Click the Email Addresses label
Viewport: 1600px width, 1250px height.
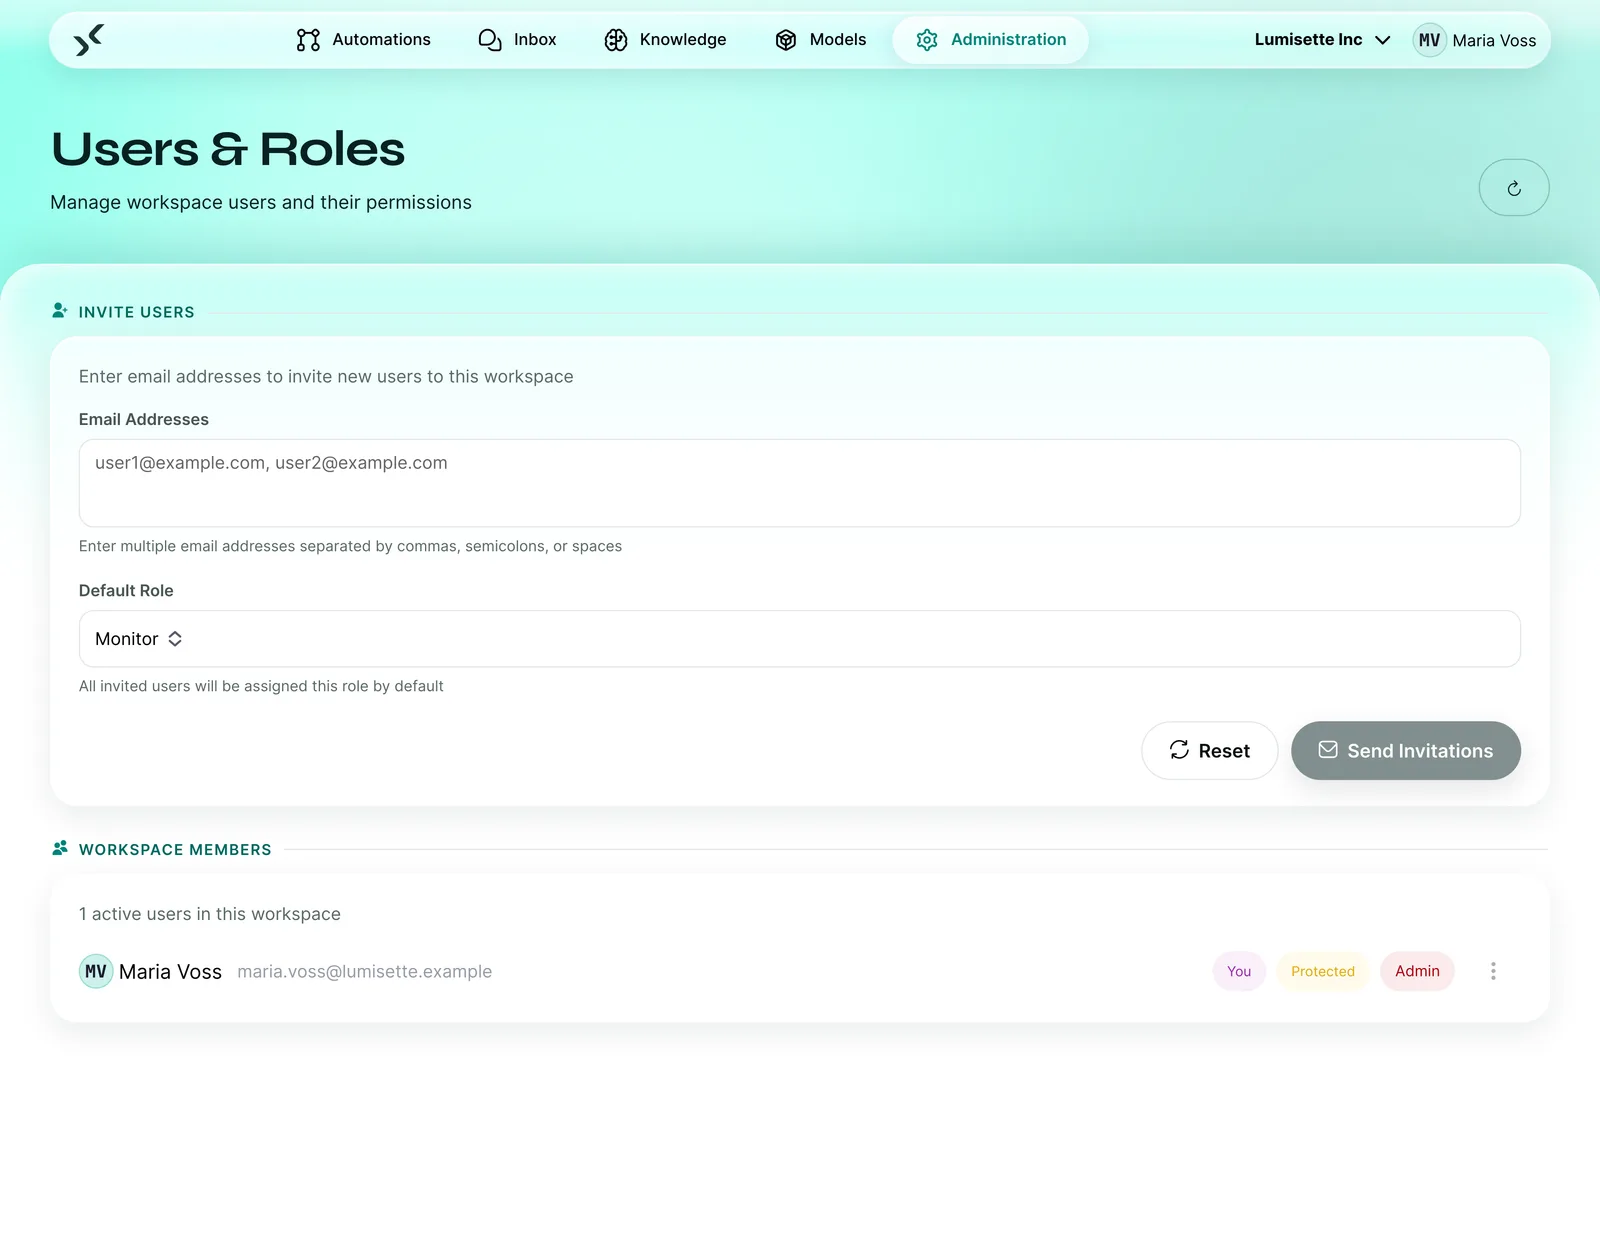pyautogui.click(x=144, y=420)
